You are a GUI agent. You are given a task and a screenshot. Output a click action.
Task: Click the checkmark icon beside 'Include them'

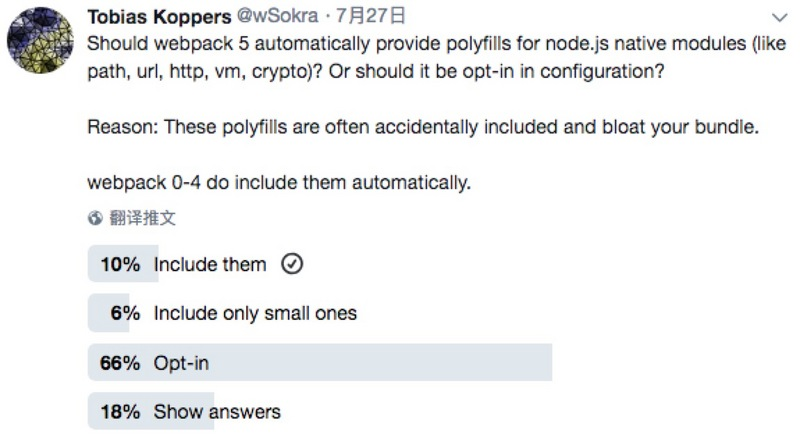point(292,264)
